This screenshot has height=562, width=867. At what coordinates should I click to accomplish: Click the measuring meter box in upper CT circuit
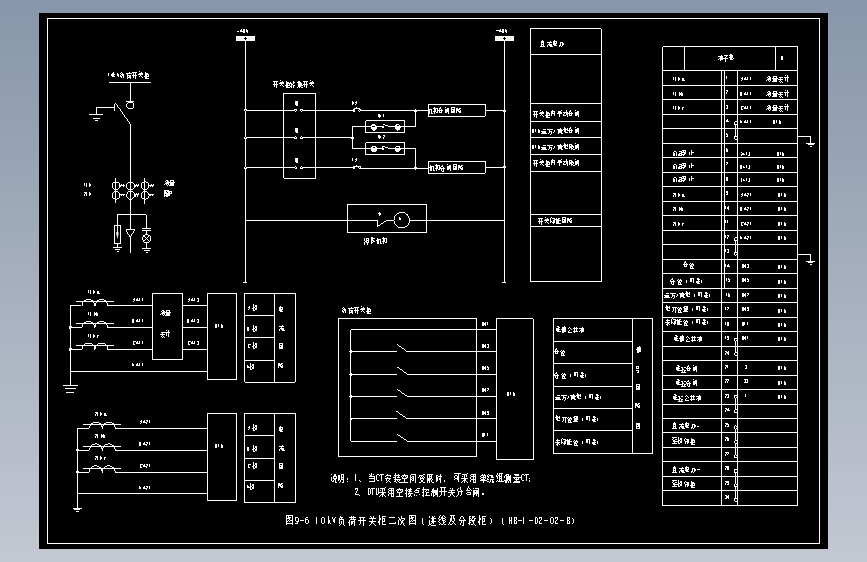pyautogui.click(x=167, y=326)
